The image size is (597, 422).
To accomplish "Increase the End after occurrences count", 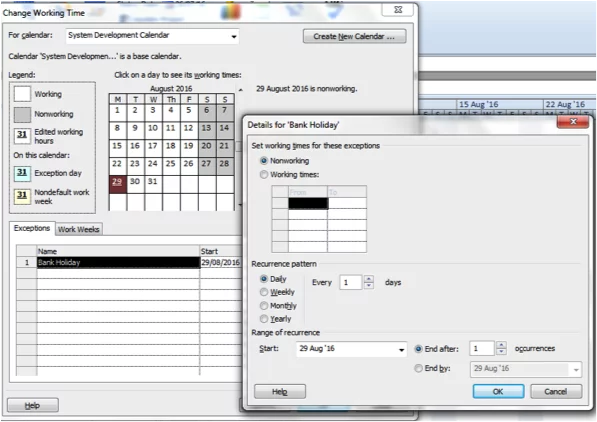I will pyautogui.click(x=501, y=345).
